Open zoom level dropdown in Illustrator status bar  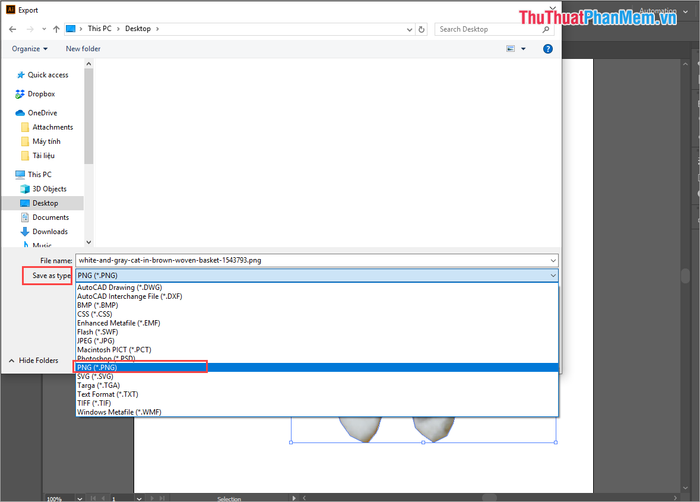pyautogui.click(x=79, y=498)
